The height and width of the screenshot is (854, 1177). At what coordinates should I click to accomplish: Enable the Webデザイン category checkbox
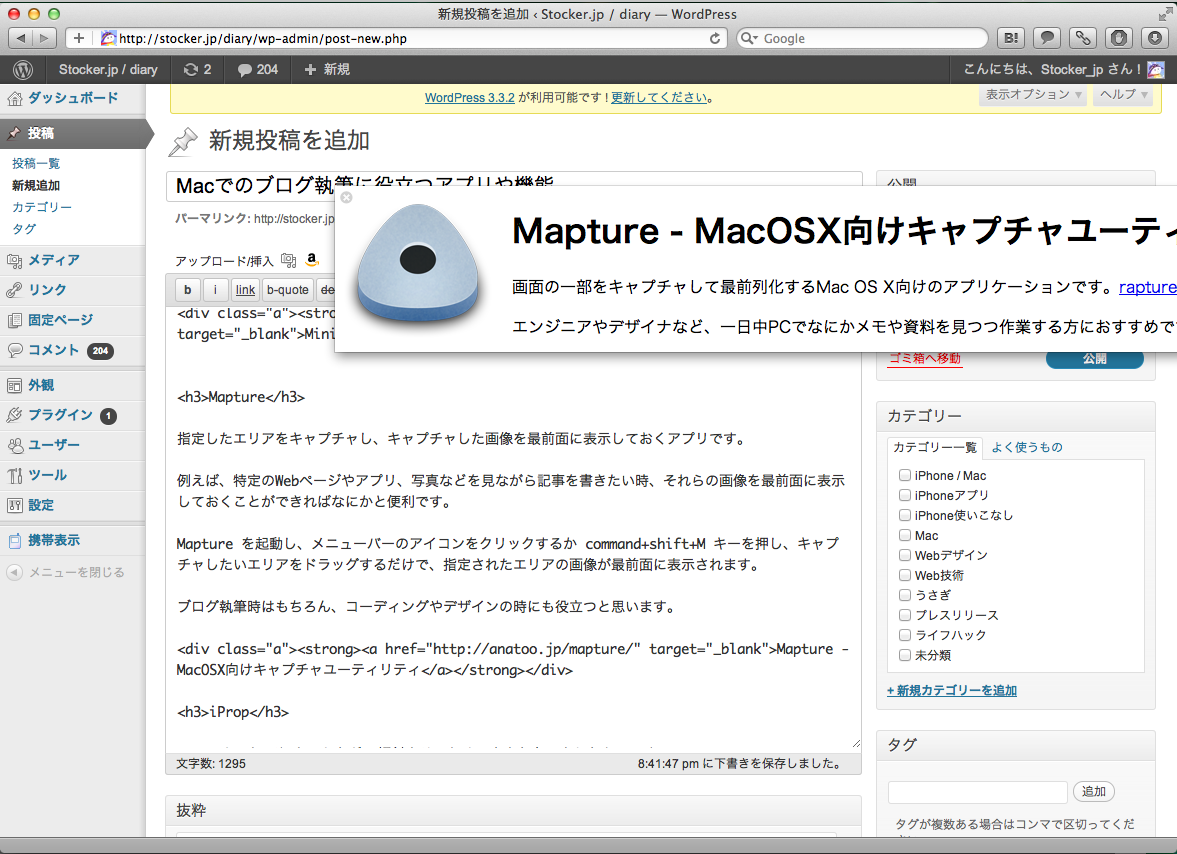coord(905,555)
